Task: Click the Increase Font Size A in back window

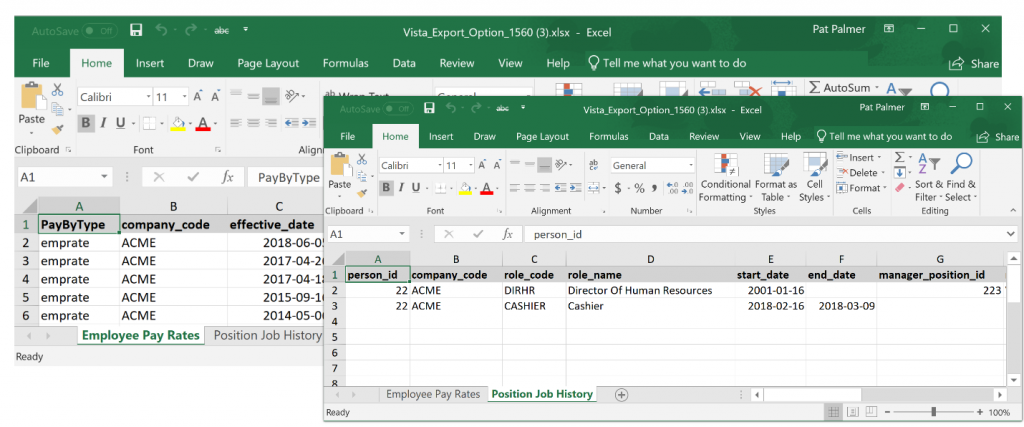Action: coord(198,97)
